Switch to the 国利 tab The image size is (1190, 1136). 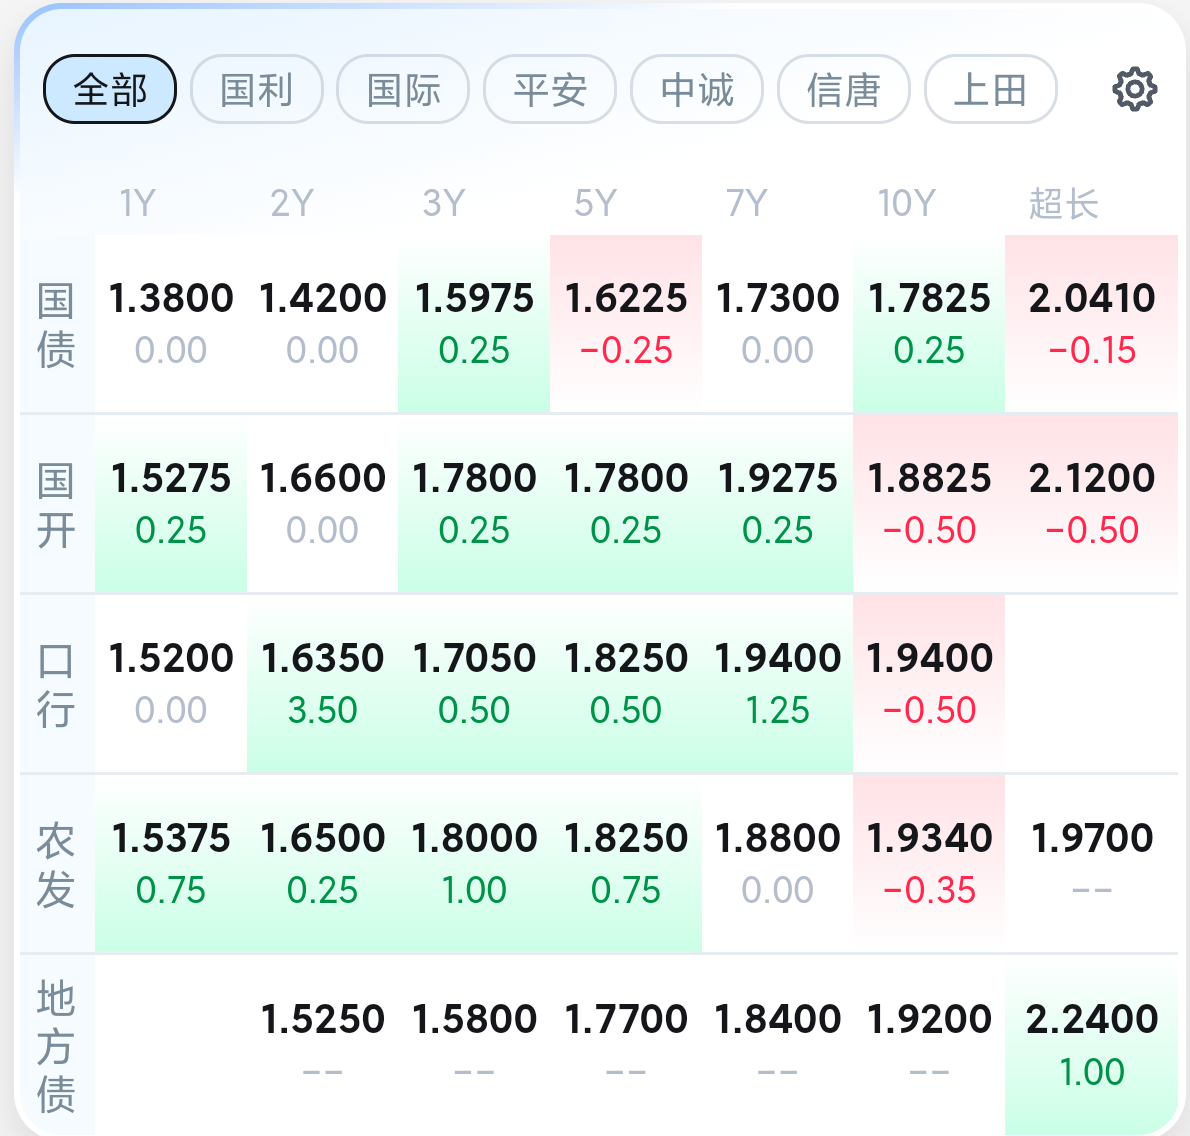pyautogui.click(x=257, y=90)
